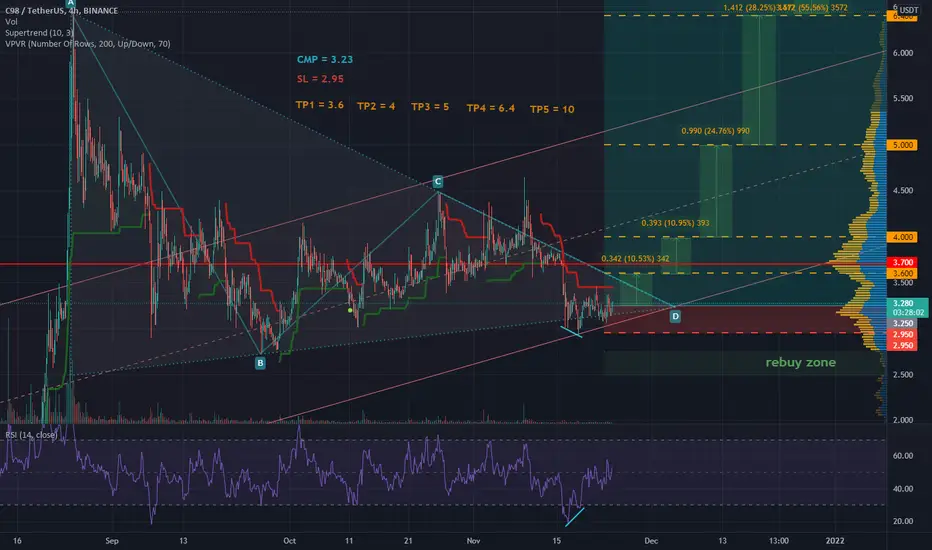Select the Vol indicator legend
This screenshot has width=932, height=550.
point(11,21)
